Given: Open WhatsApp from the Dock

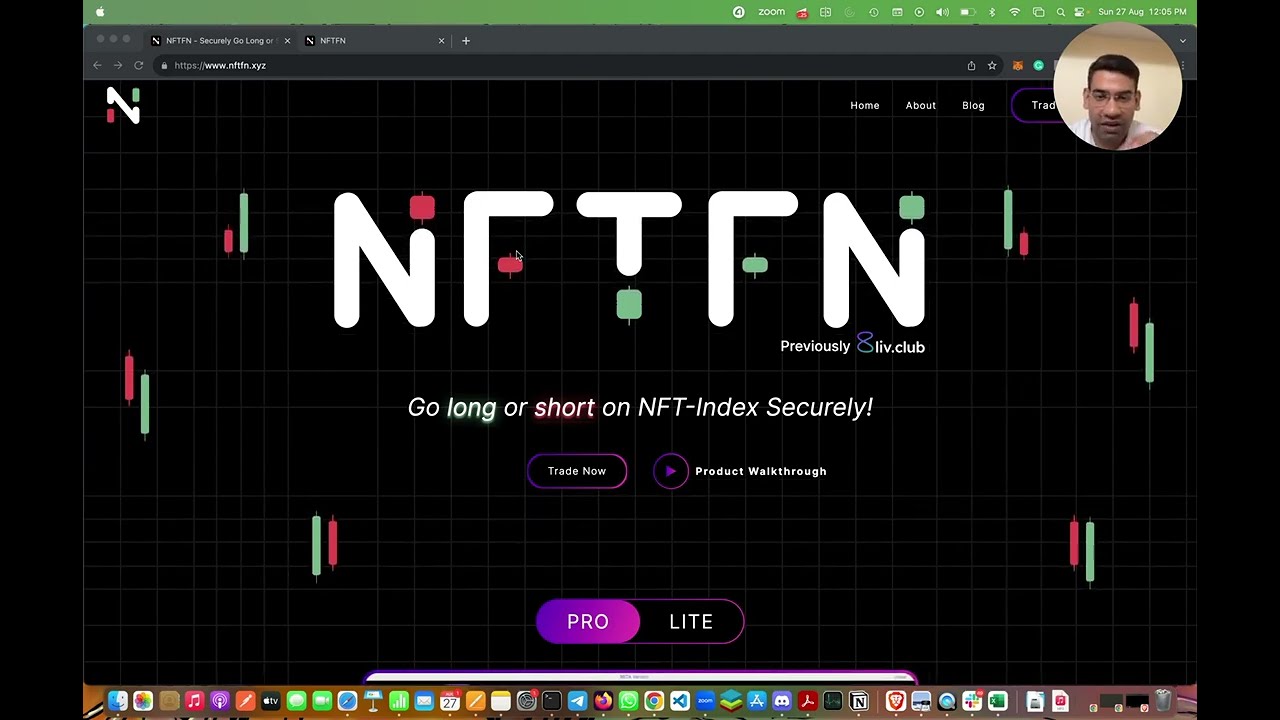Looking at the screenshot, I should click(x=629, y=701).
